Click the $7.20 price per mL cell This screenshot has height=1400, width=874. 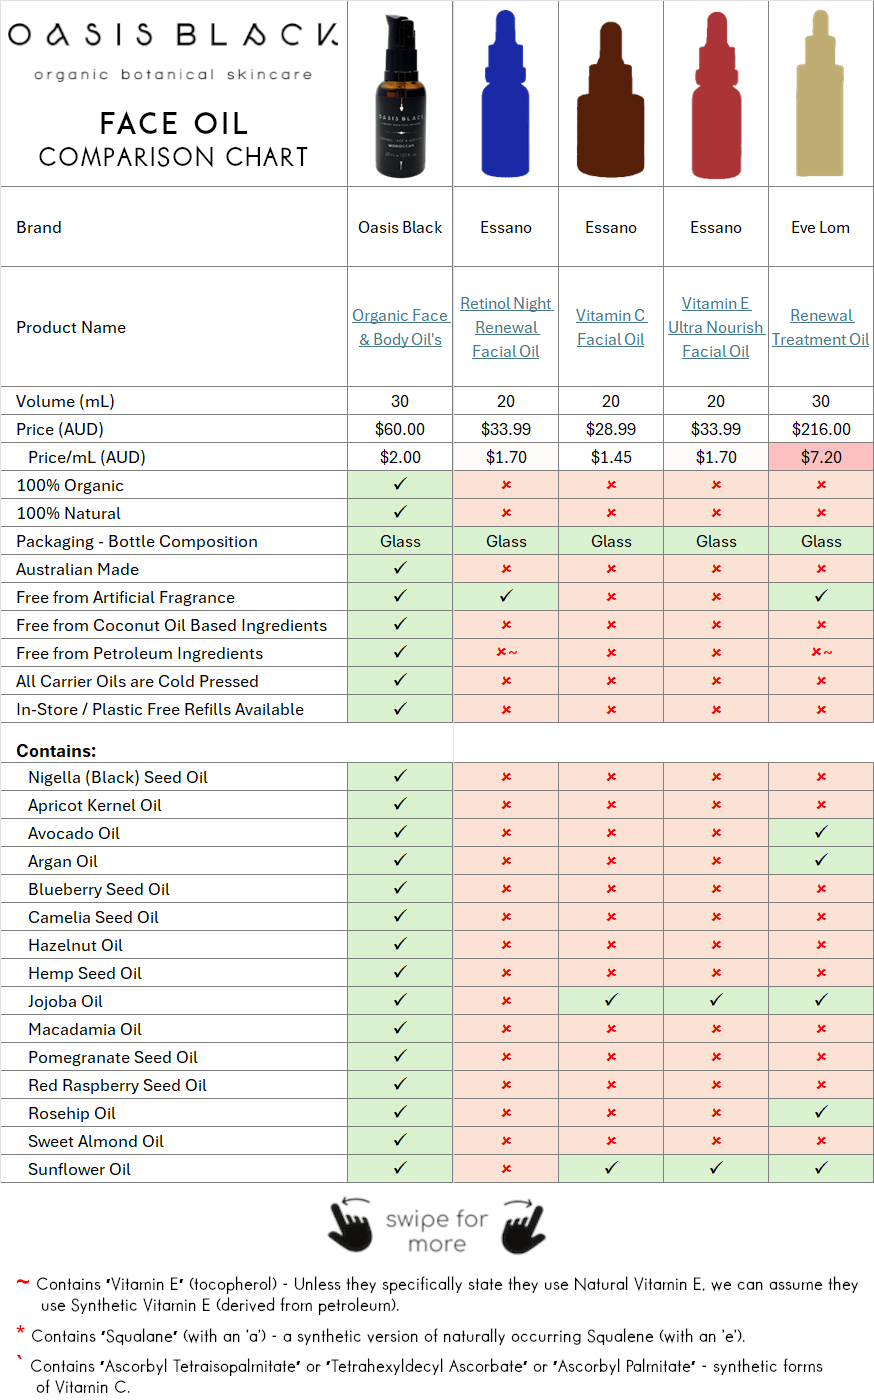[x=821, y=457]
